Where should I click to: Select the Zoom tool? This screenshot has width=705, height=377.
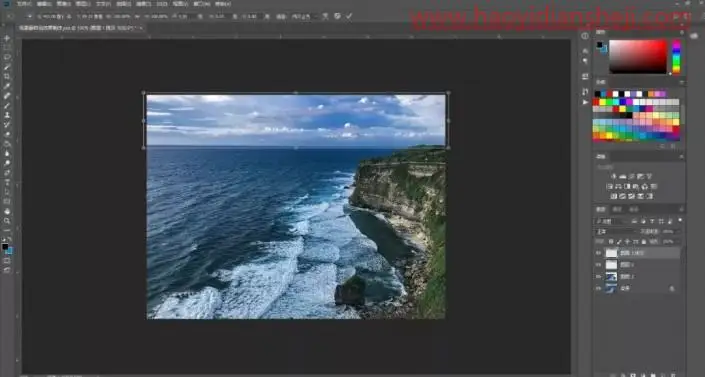[x=7, y=221]
